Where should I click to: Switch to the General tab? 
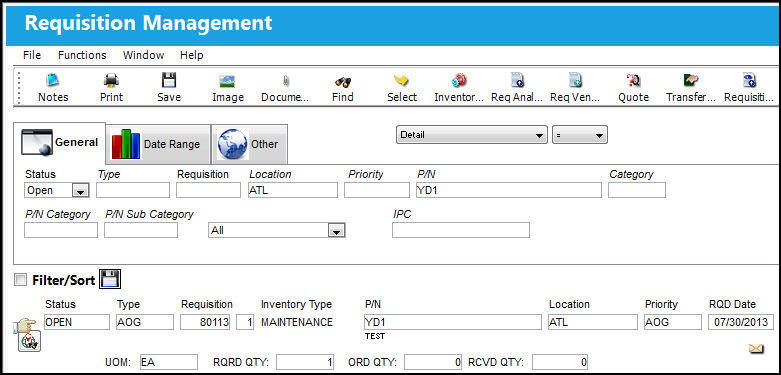(59, 143)
